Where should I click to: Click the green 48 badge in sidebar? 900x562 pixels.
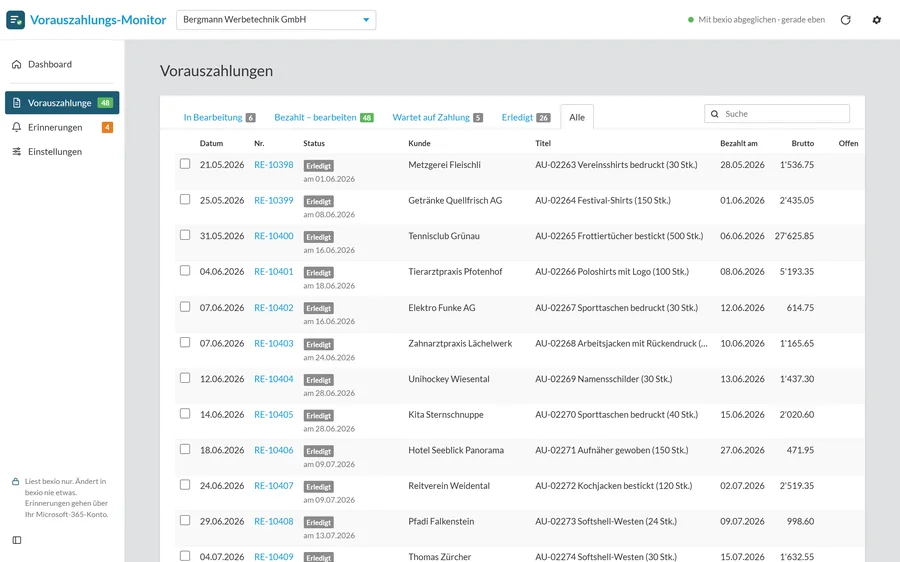pyautogui.click(x=105, y=103)
